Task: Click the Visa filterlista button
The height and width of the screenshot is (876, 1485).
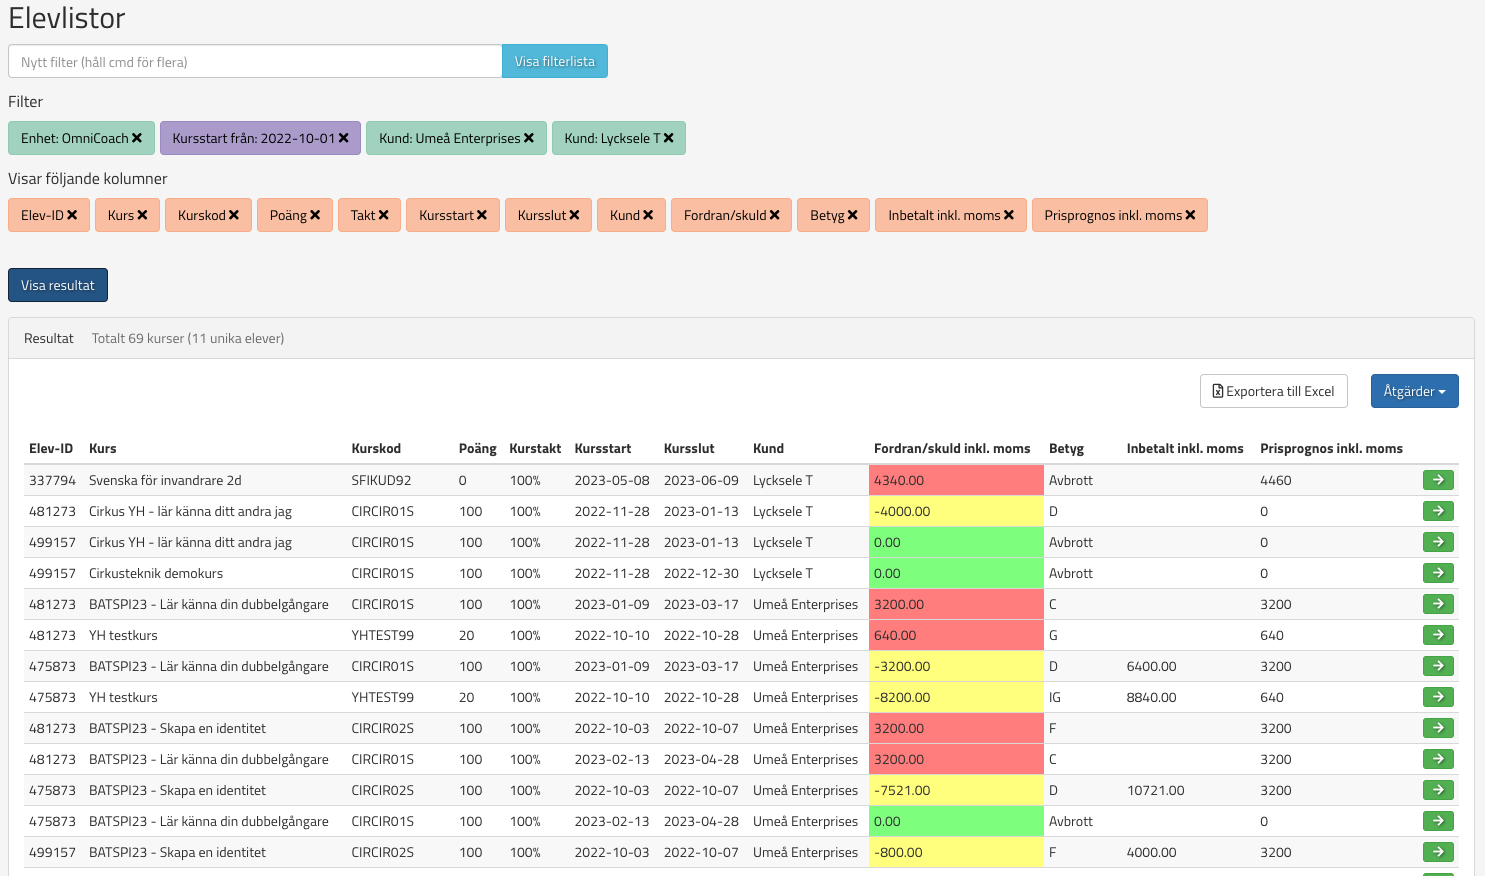Action: 554,61
